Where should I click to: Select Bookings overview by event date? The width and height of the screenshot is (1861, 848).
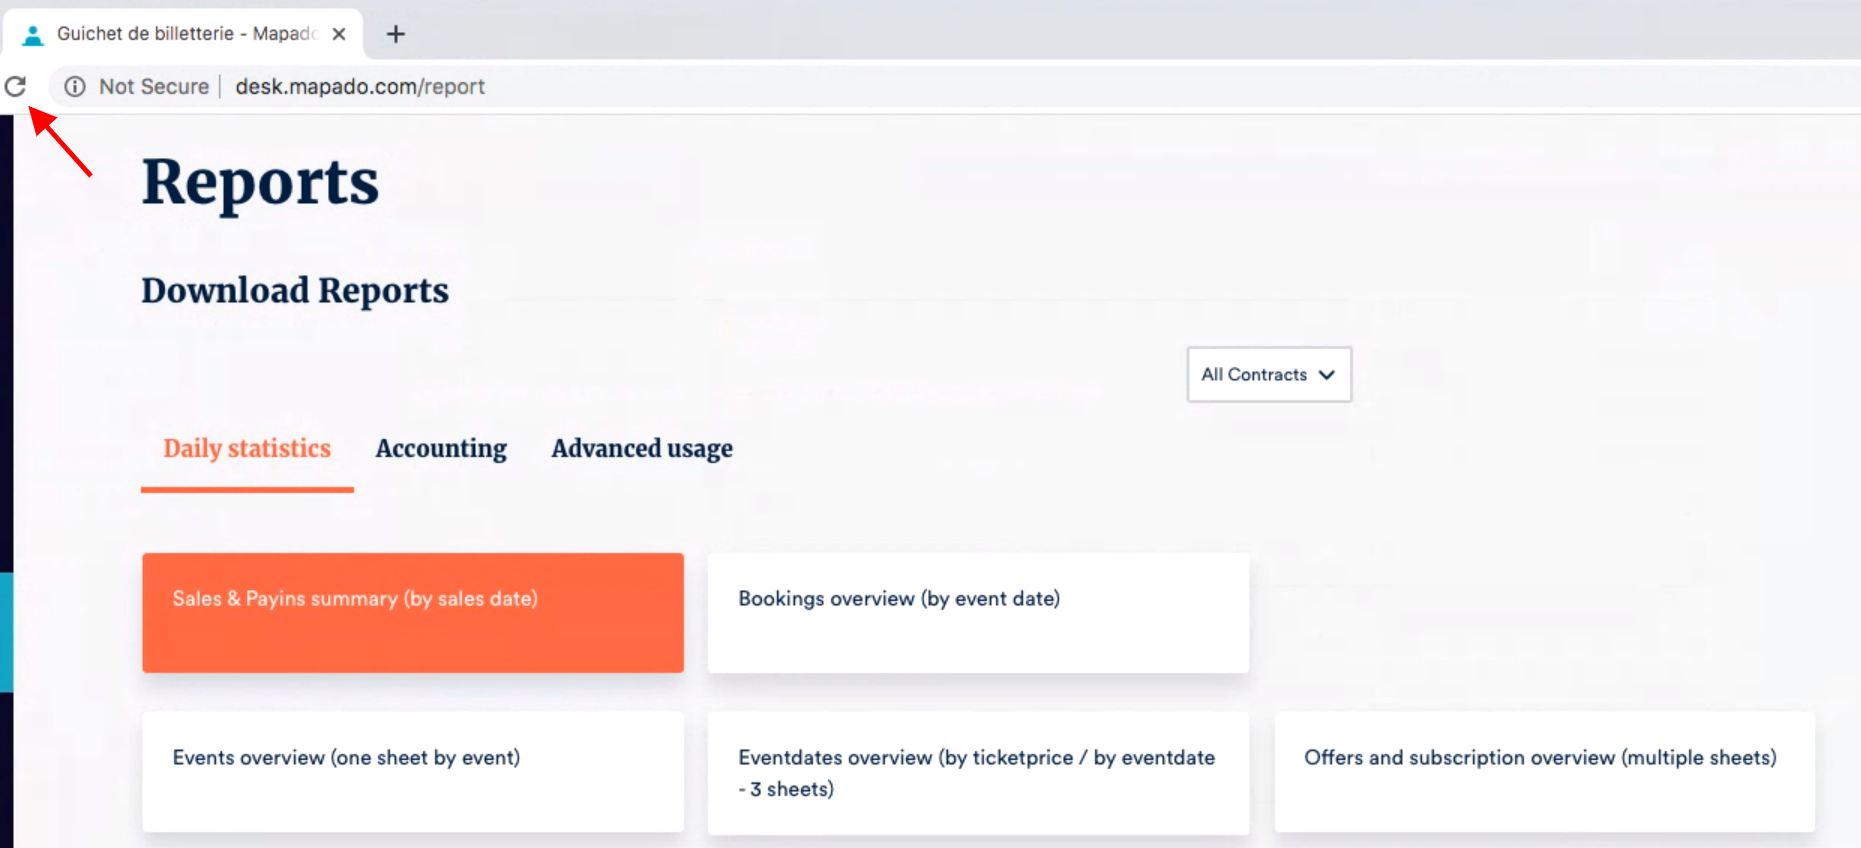(x=977, y=612)
